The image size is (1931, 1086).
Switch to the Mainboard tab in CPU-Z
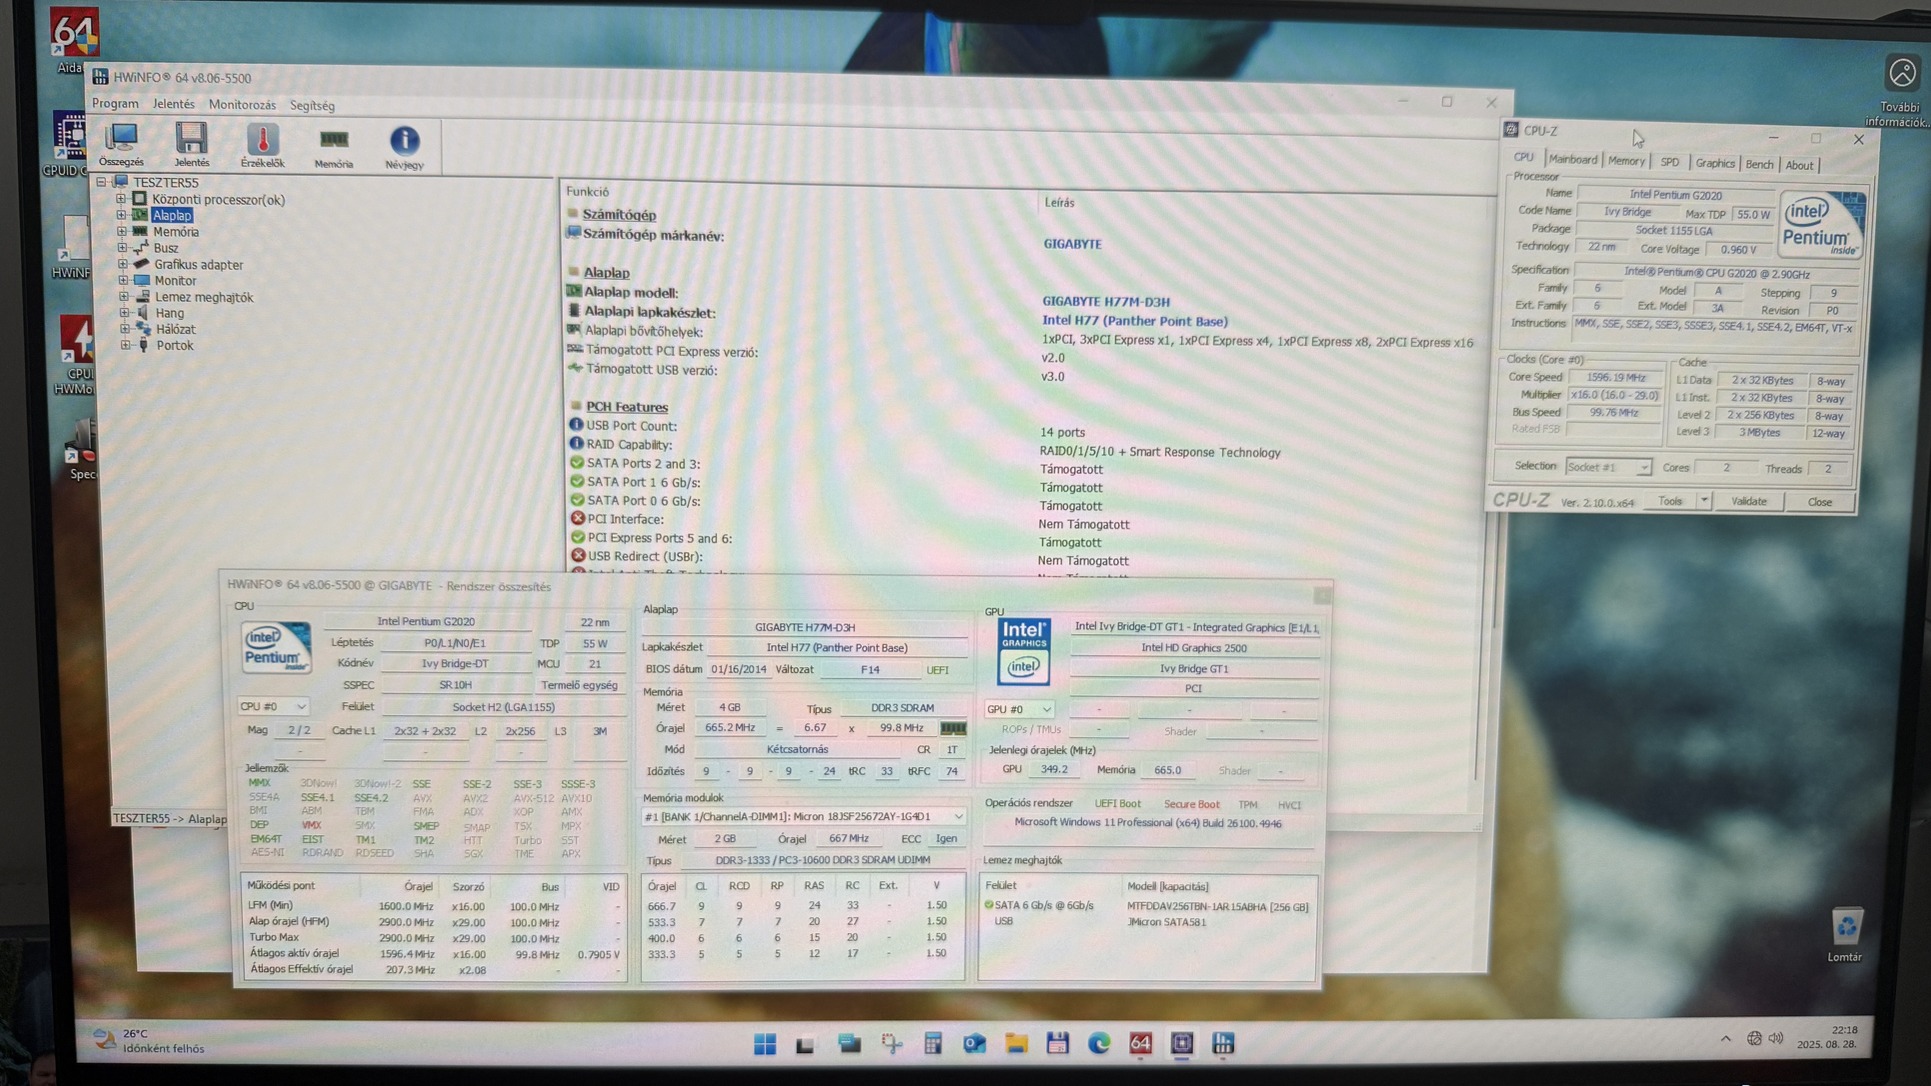(1572, 160)
